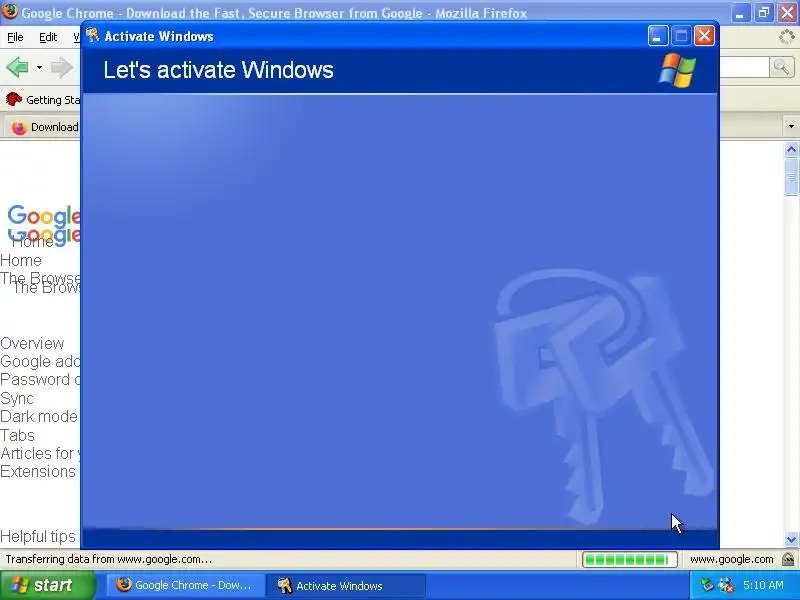Viewport: 800px width, 600px height.
Task: Click the Windows flag logo in activation header
Action: tap(677, 70)
